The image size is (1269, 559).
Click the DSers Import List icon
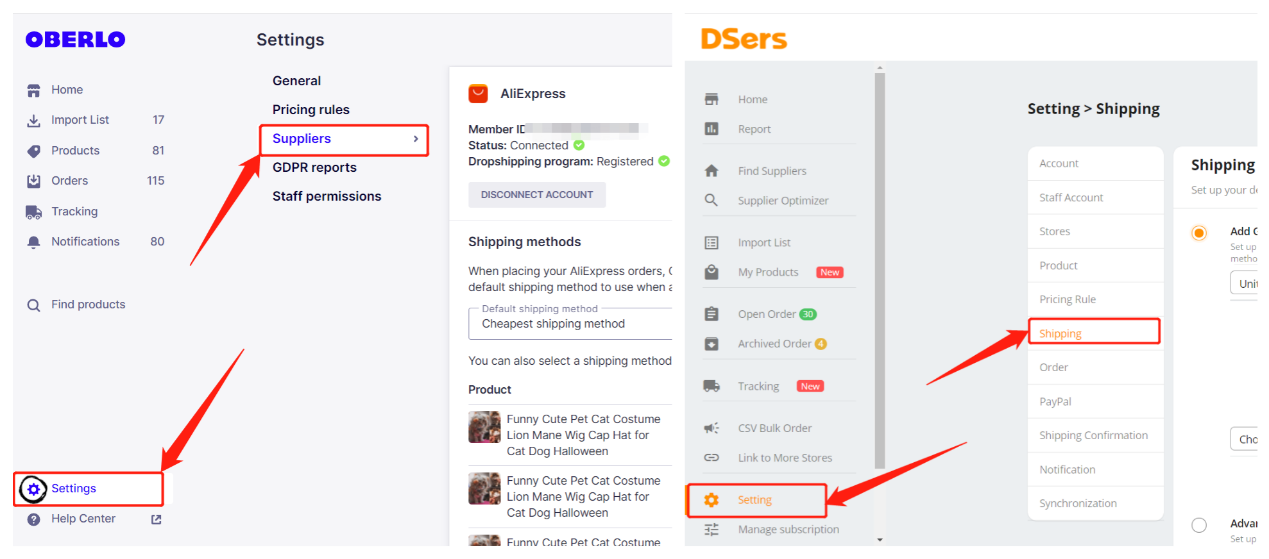click(712, 243)
